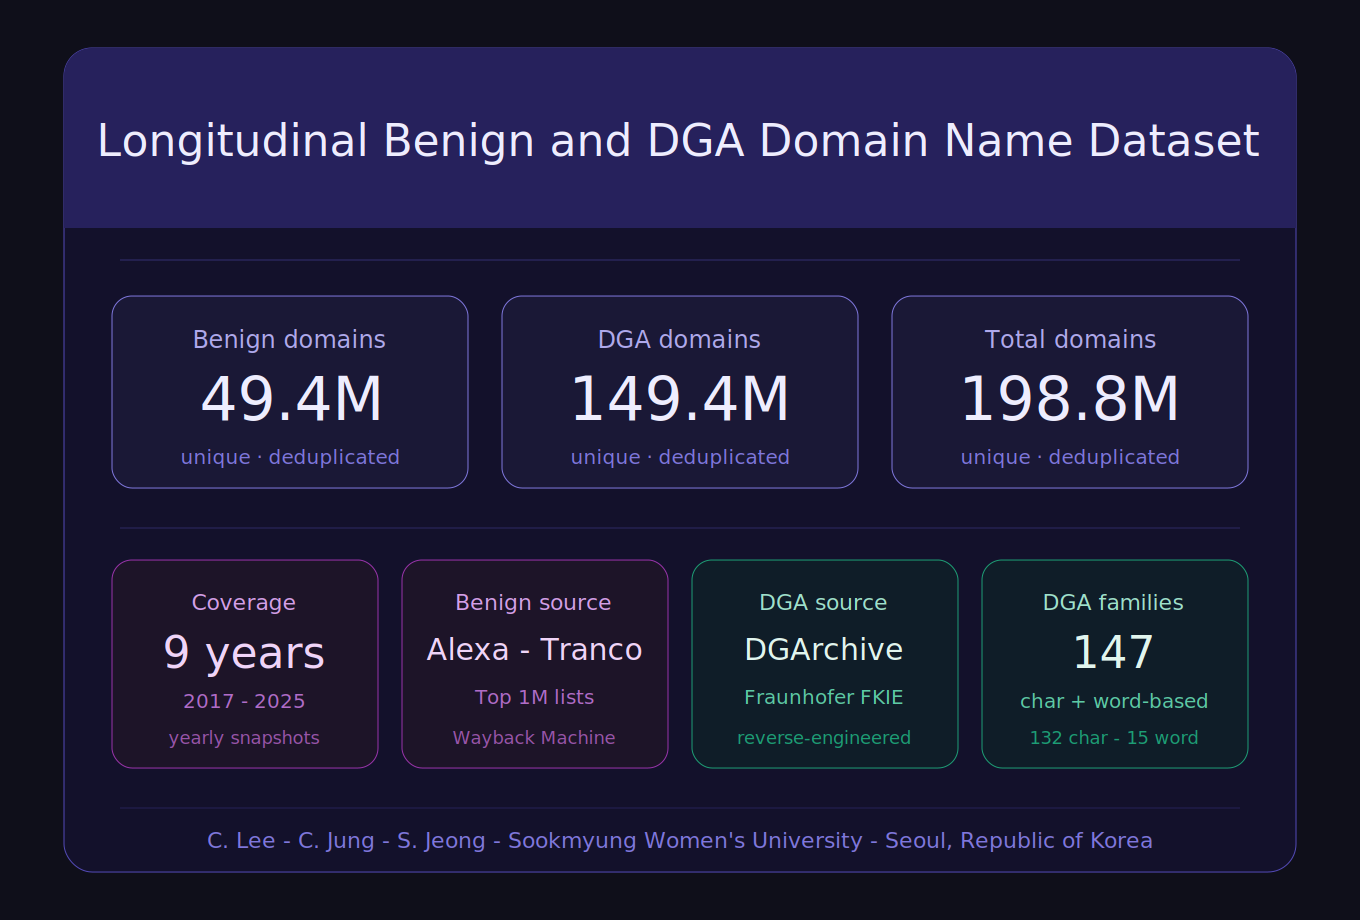Click the 'Alexa - Tranco' text

[x=534, y=650]
